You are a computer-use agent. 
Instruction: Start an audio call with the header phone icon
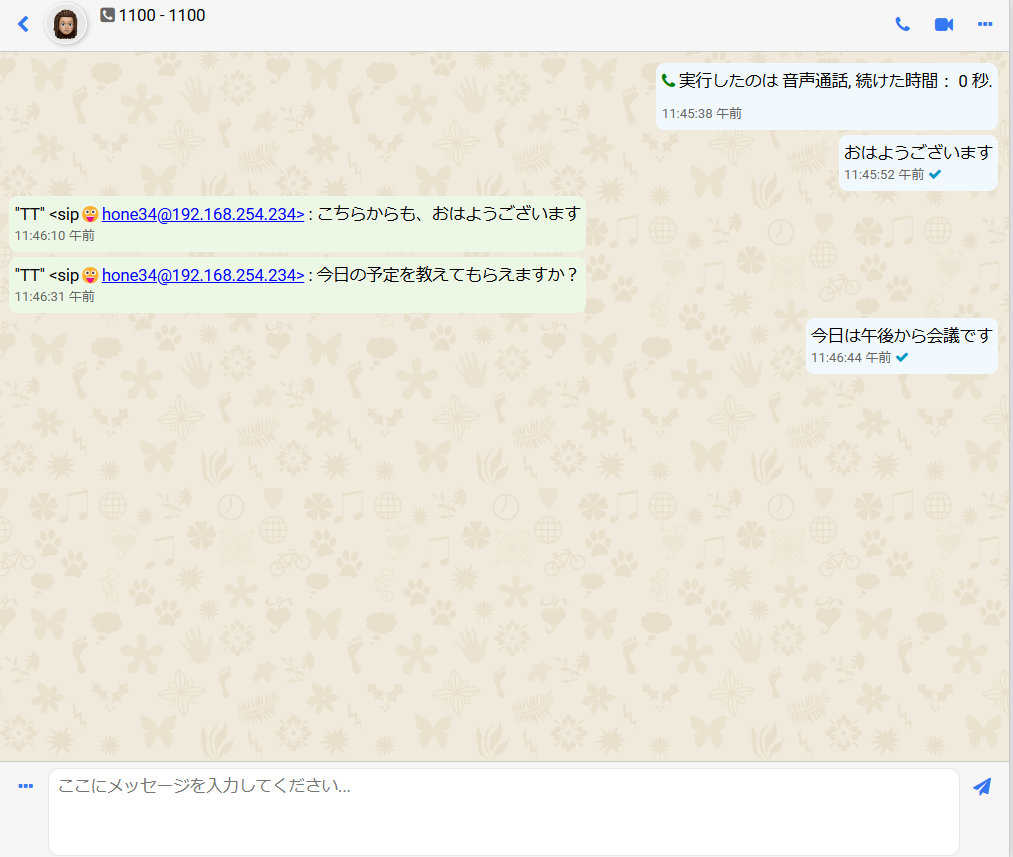(x=902, y=24)
